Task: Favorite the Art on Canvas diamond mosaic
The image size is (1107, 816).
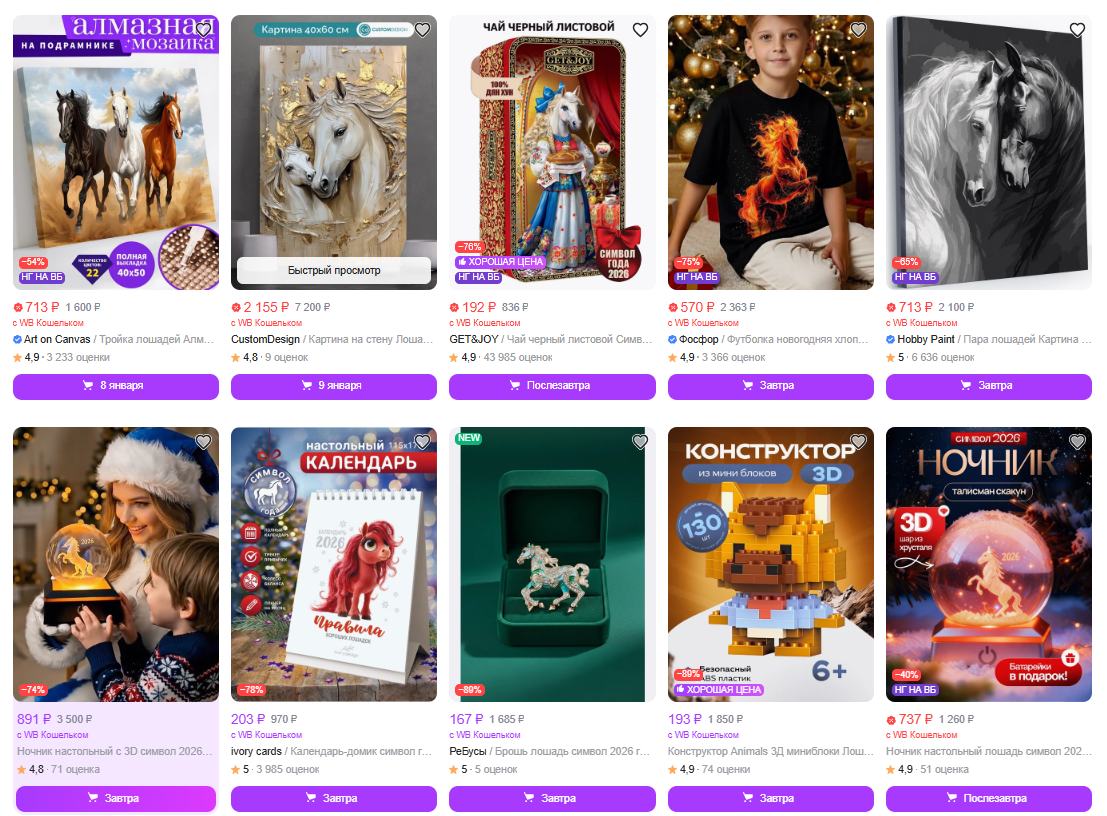Action: click(x=203, y=30)
